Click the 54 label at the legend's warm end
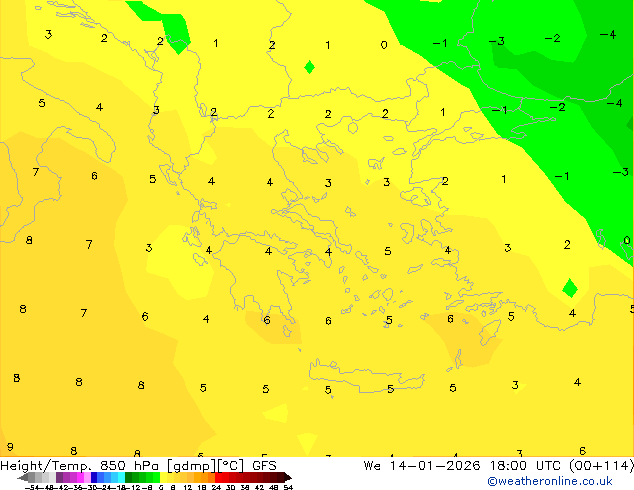This screenshot has height=490, width=634. click(x=288, y=487)
